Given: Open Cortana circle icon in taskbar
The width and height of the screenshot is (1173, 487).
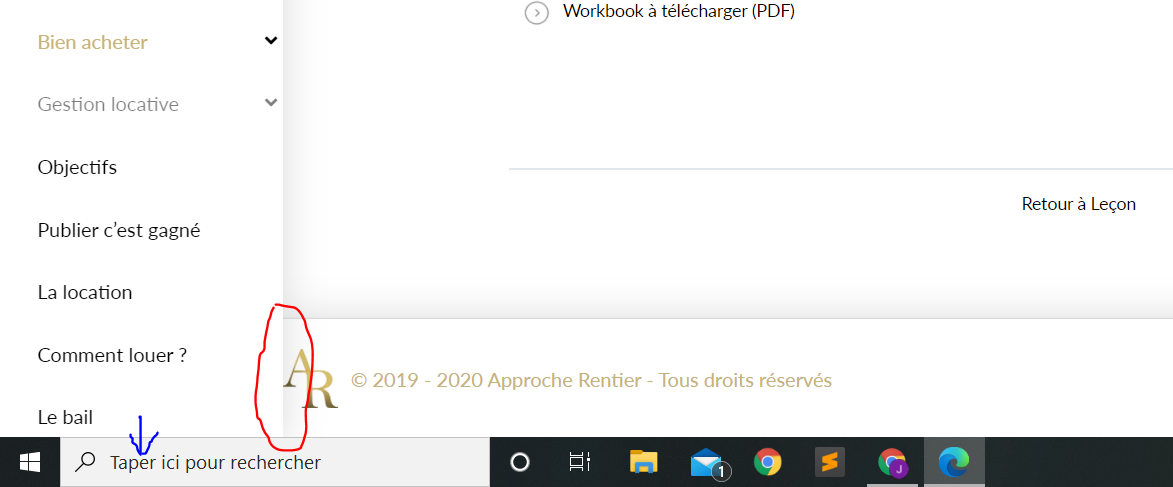Looking at the screenshot, I should tap(519, 462).
